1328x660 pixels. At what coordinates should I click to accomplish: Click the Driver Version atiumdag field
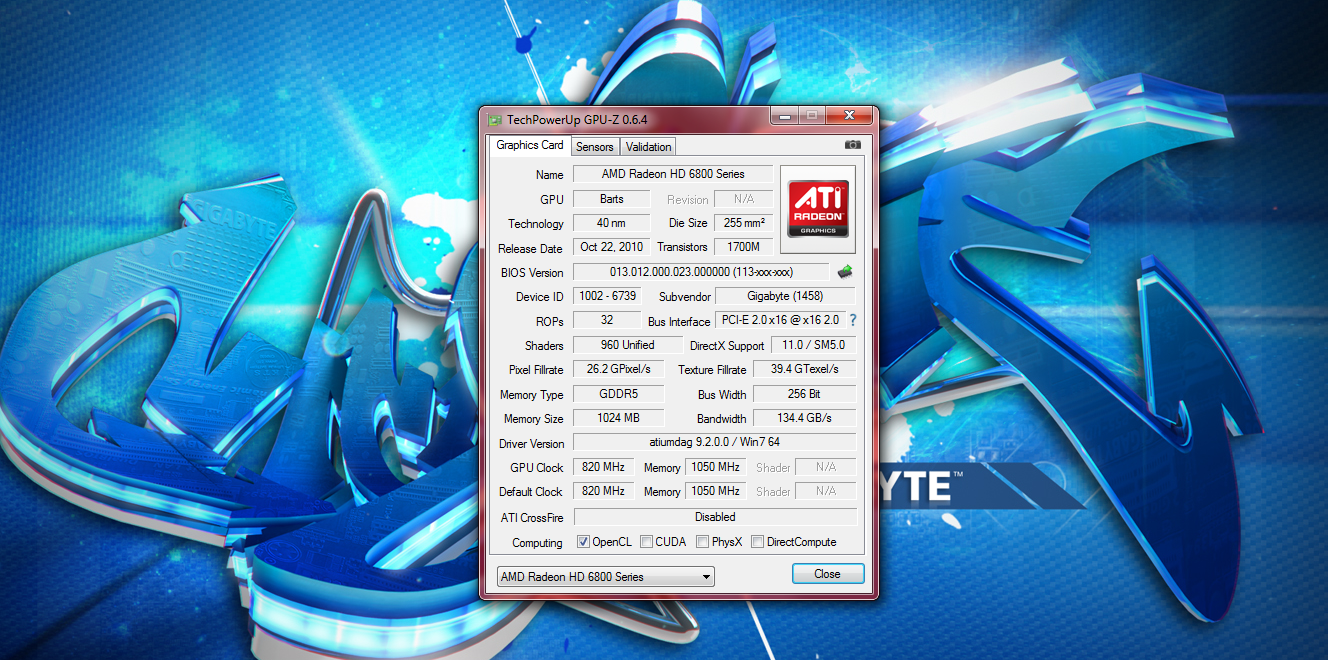(714, 443)
